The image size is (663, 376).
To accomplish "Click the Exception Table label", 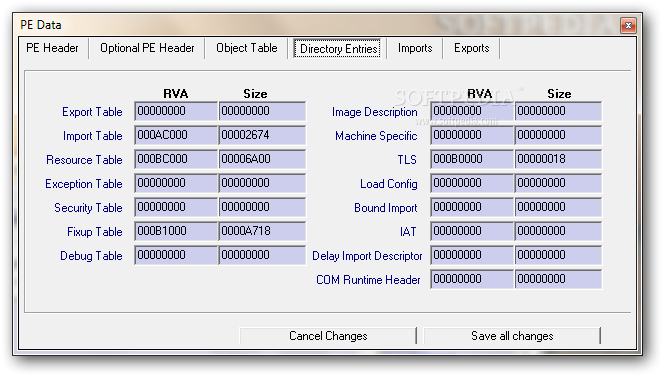I will pyautogui.click(x=84, y=184).
